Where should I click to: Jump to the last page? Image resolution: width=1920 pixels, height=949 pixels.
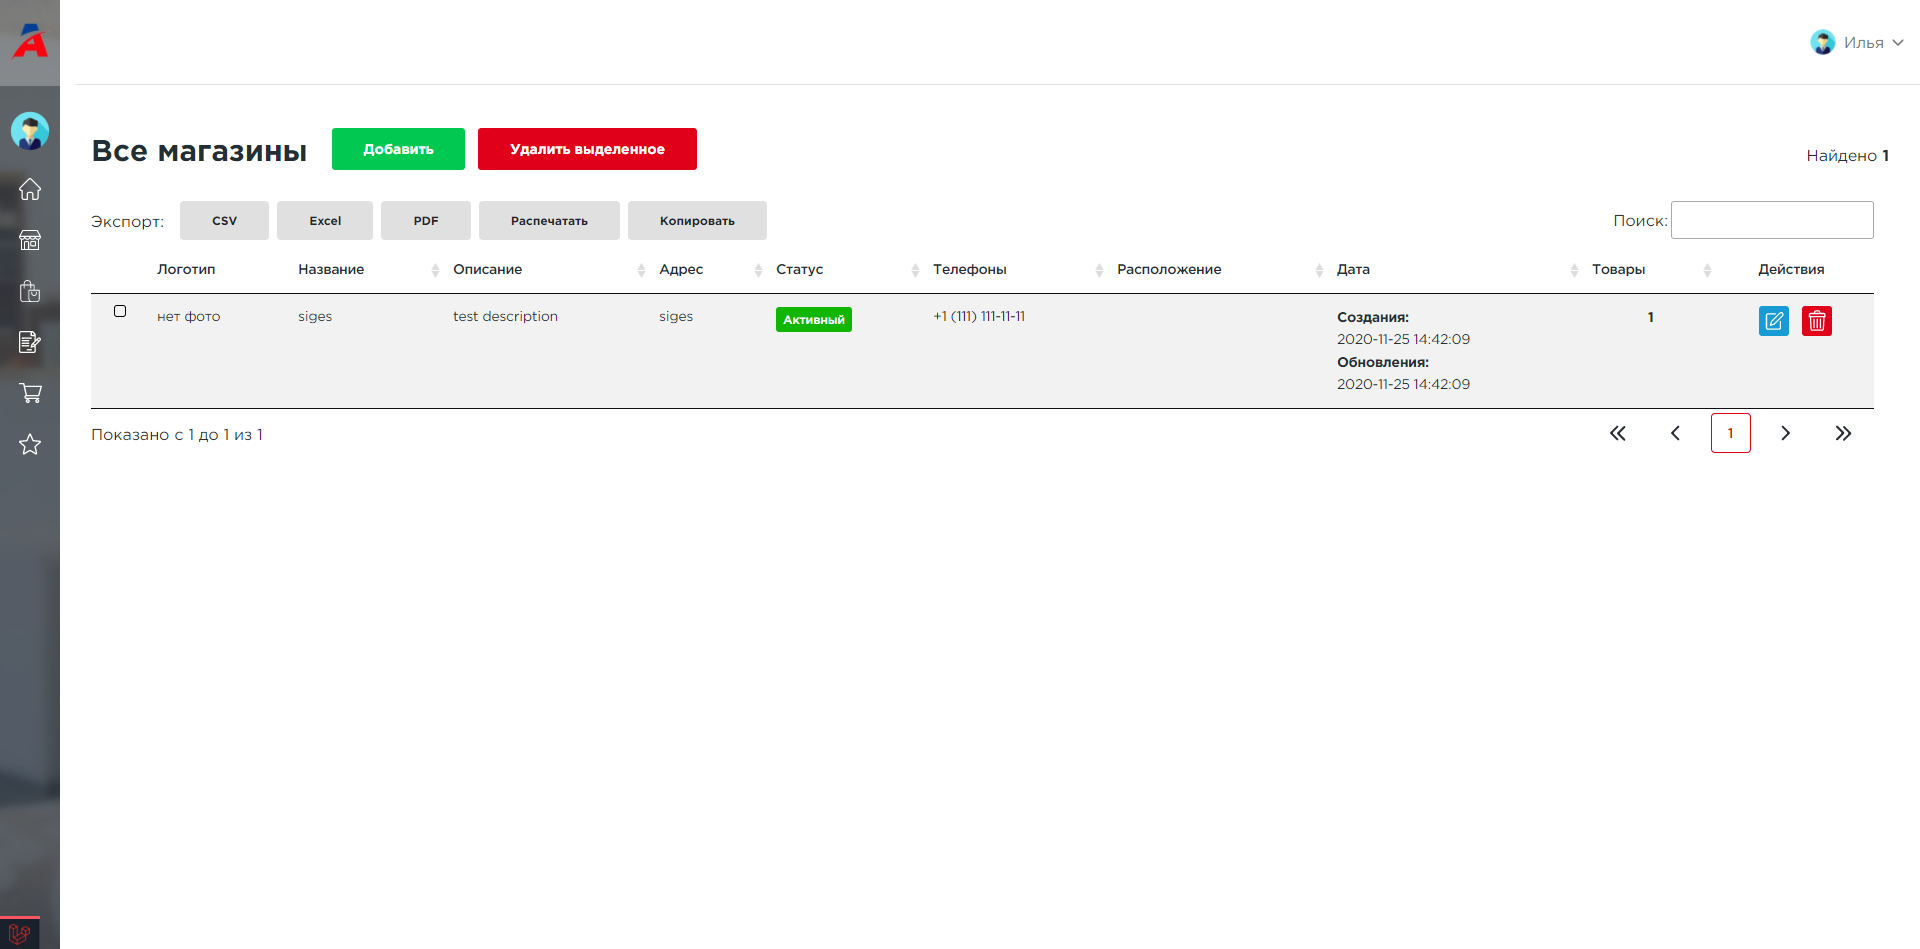1843,433
